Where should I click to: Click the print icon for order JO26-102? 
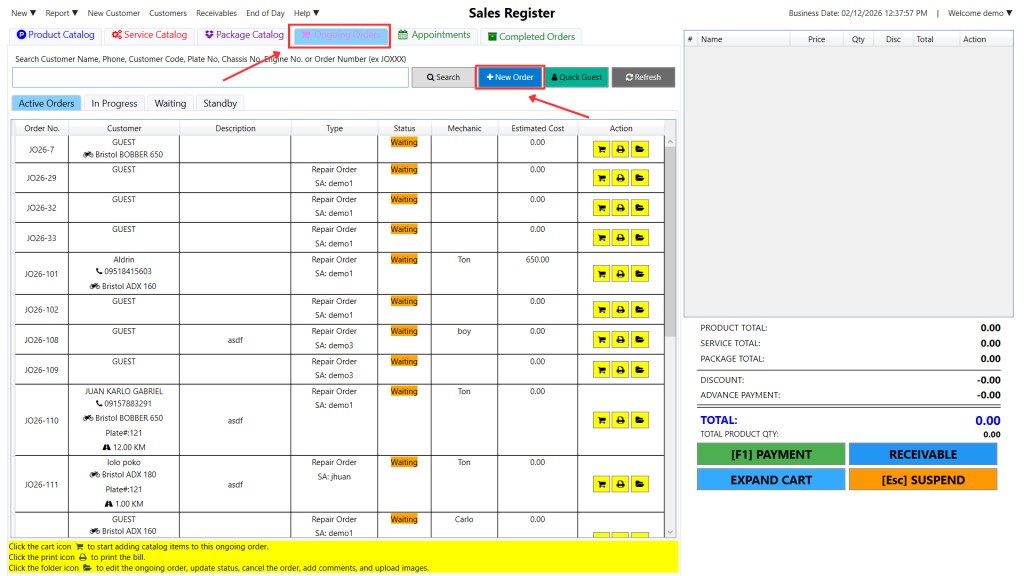(x=621, y=310)
